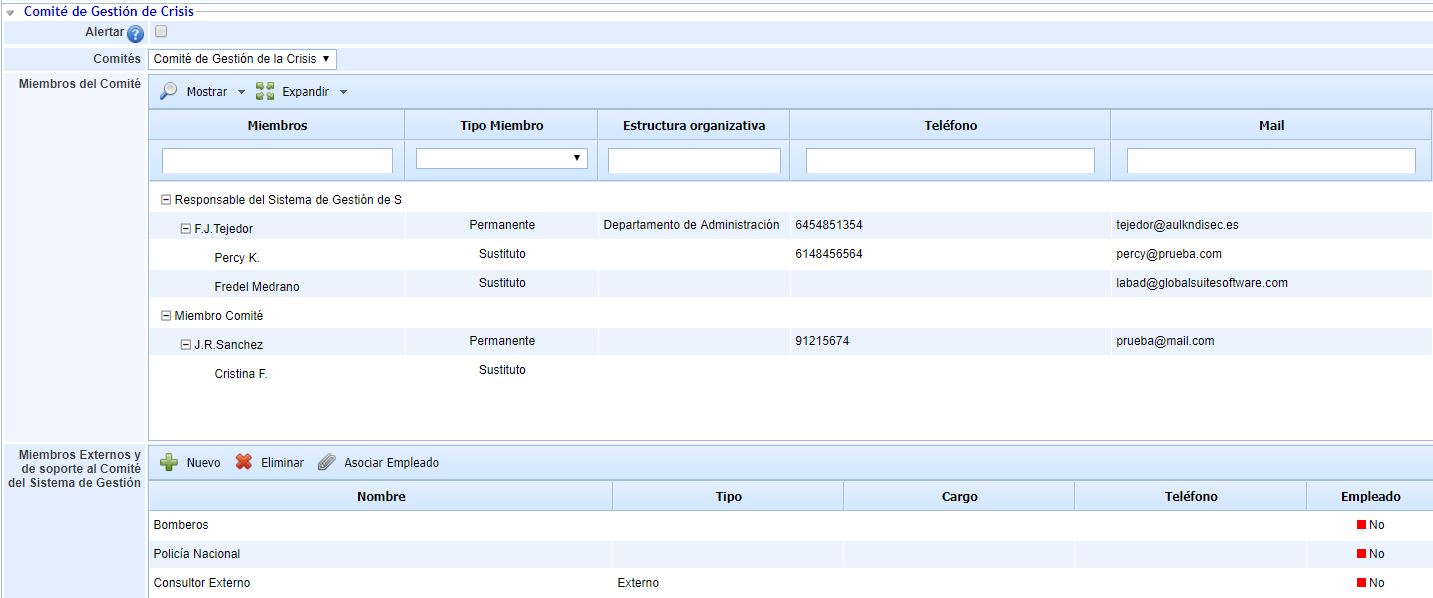1433x598 pixels.
Task: Click the paperclip Asociar Empleado icon
Action: [x=326, y=462]
